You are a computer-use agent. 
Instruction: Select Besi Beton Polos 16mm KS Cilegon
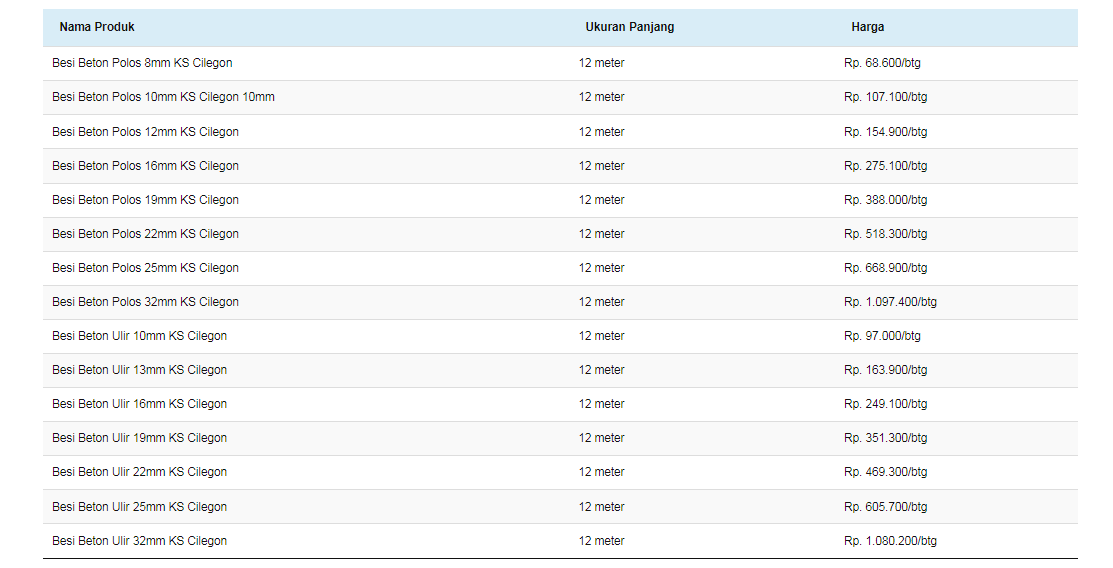[x=146, y=165]
